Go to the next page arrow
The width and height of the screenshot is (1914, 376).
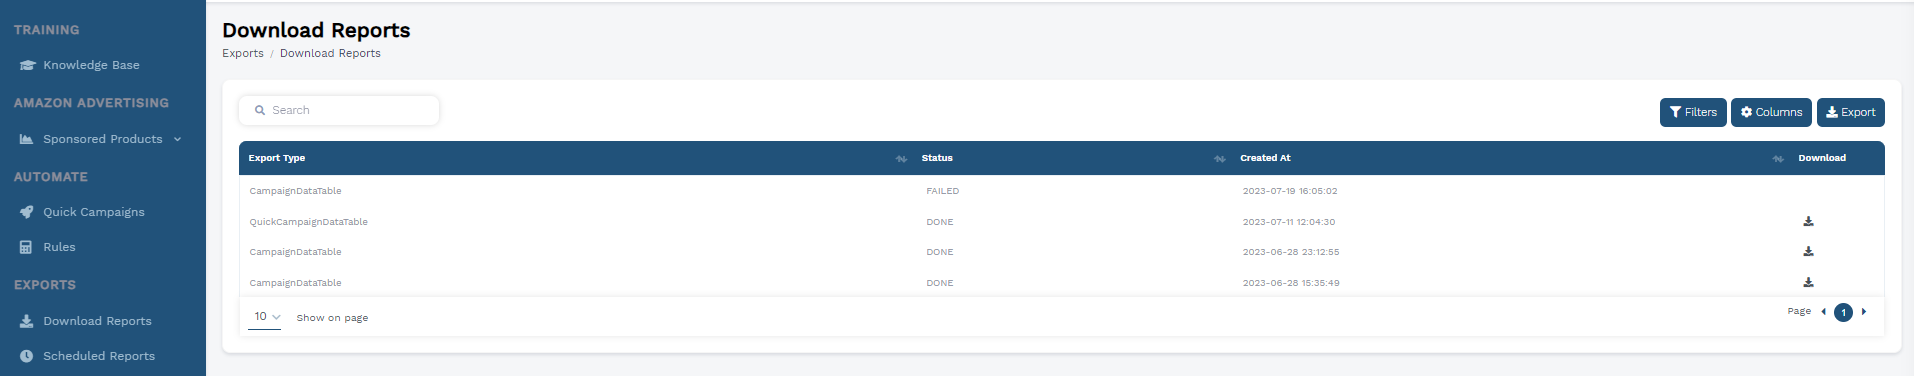click(1864, 312)
